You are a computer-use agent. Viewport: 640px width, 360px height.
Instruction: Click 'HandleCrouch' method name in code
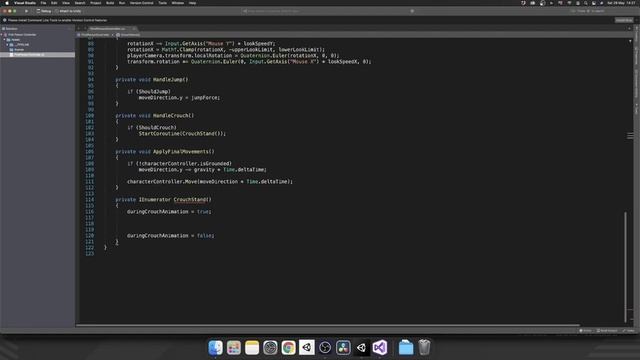172,116
